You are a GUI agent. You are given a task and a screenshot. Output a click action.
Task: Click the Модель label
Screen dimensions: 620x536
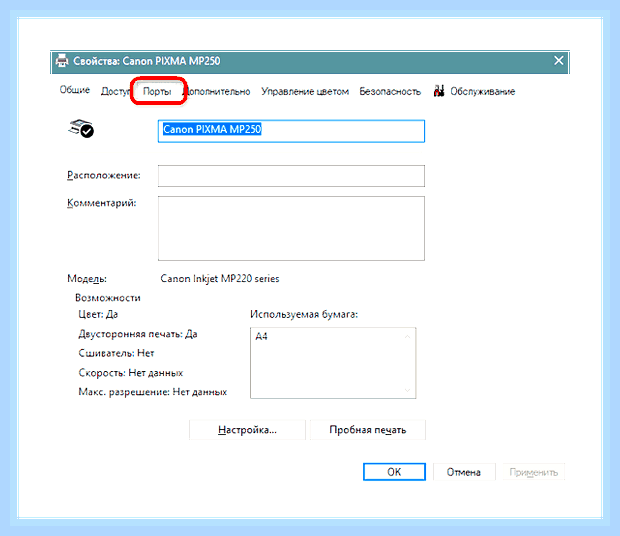click(x=87, y=279)
